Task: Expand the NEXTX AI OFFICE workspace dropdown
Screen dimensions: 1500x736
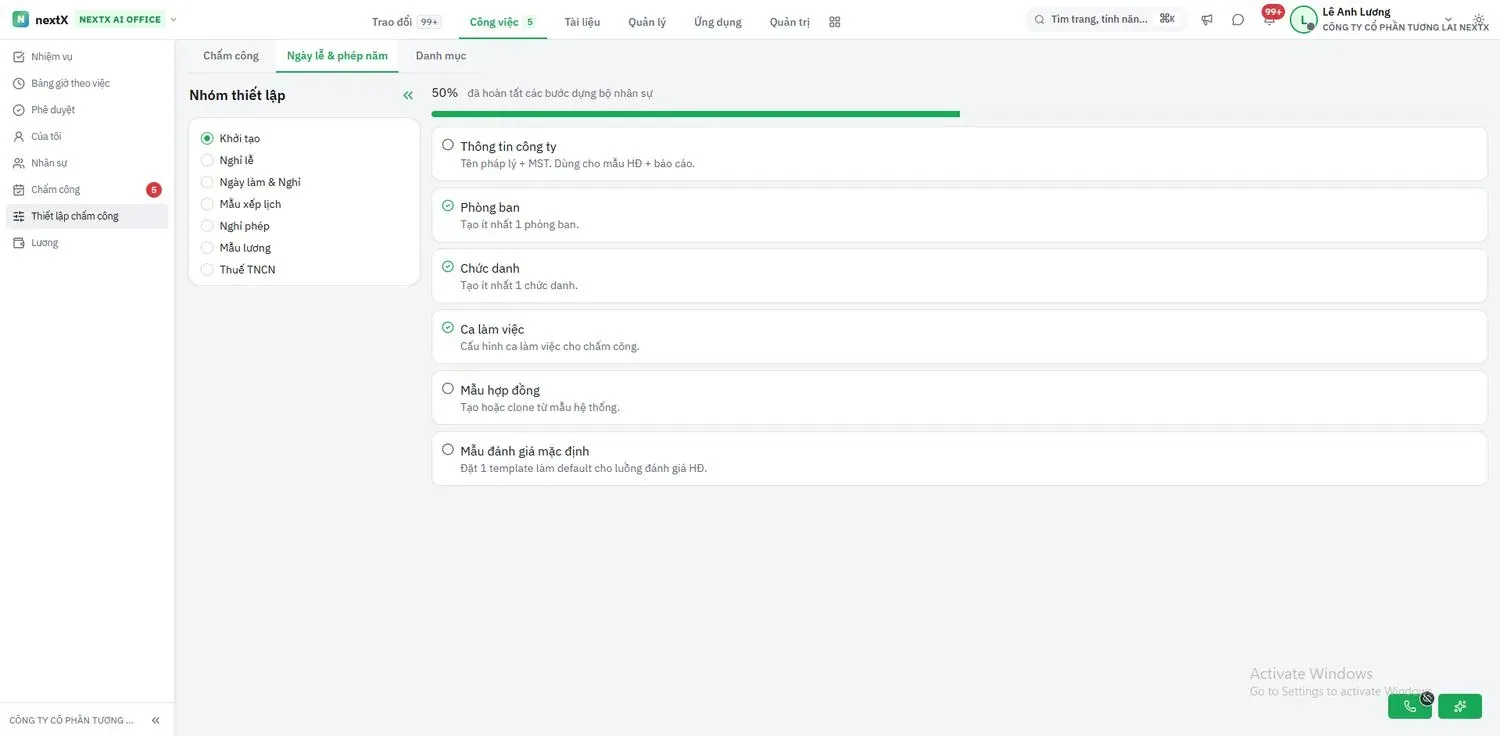Action: [173, 20]
